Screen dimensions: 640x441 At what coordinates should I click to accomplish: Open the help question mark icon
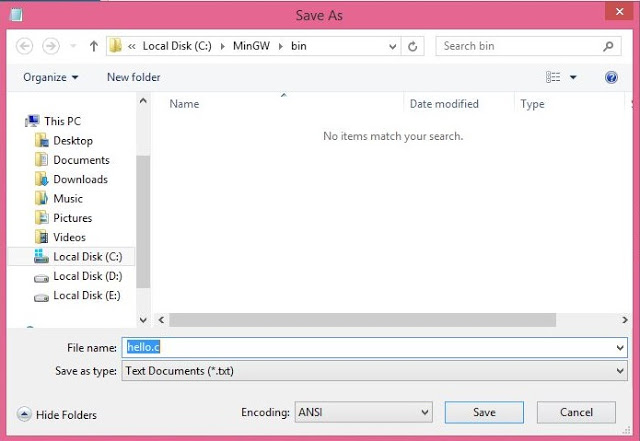[611, 77]
